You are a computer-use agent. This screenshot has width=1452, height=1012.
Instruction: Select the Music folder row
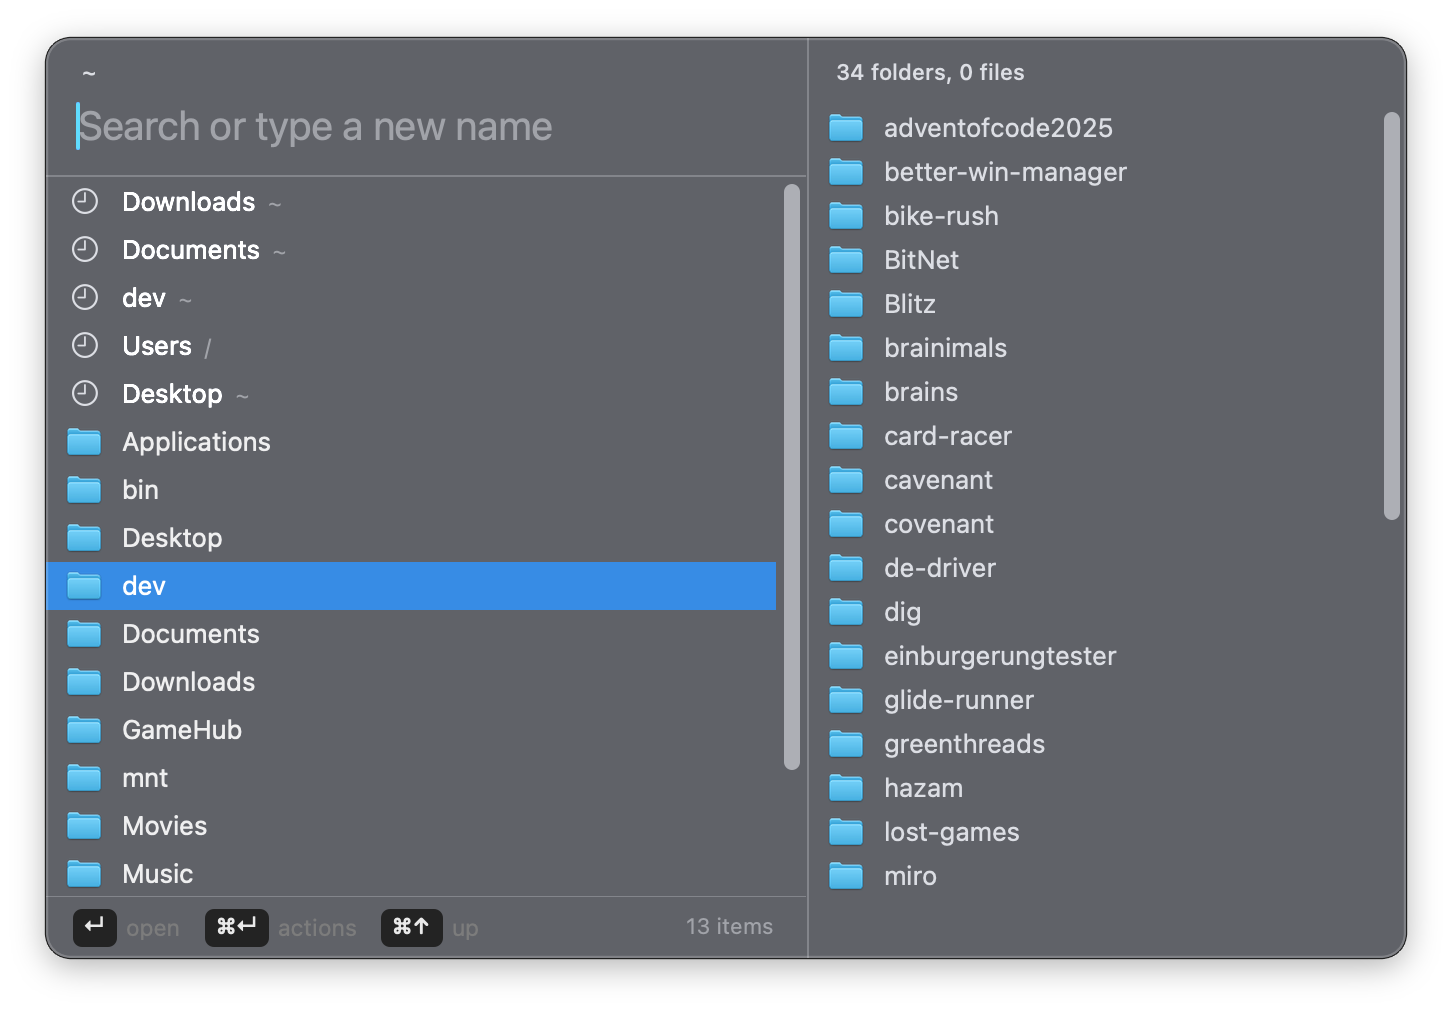coord(411,874)
